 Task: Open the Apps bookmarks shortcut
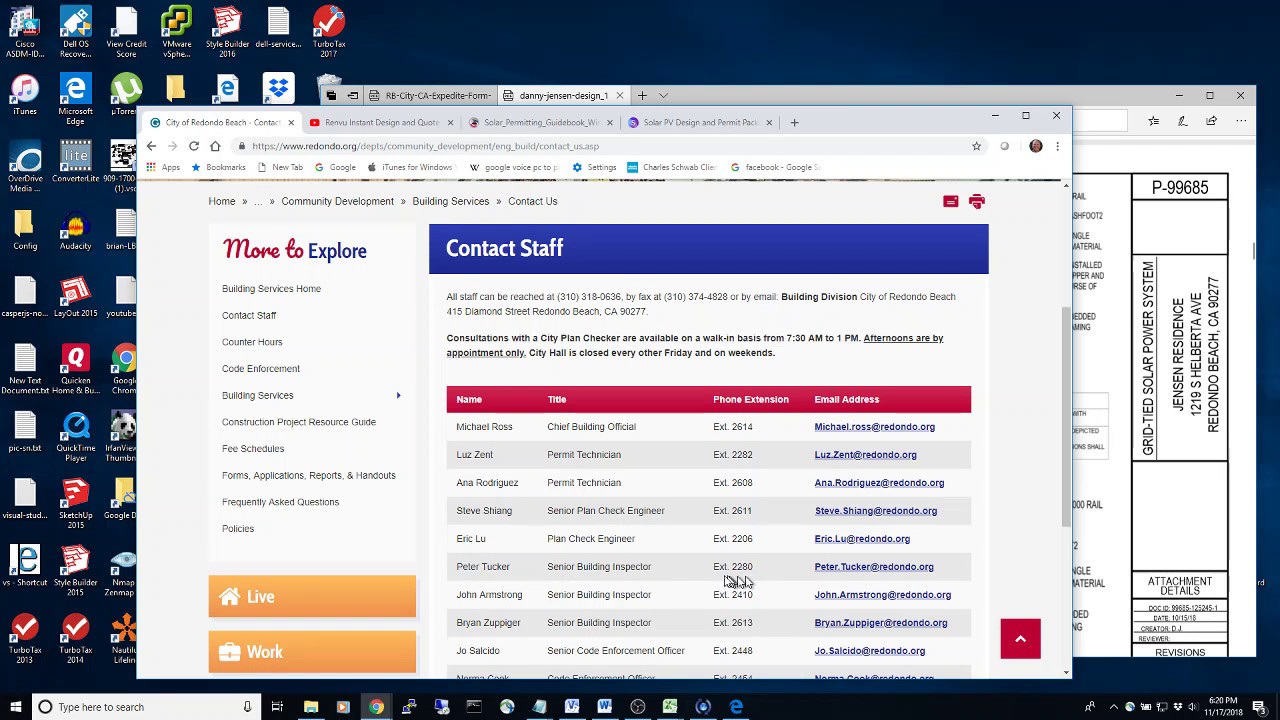click(163, 167)
